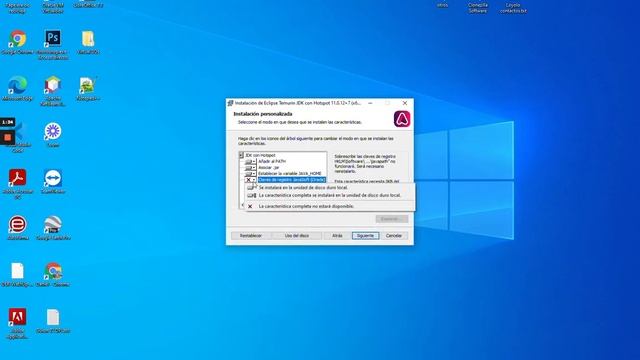Select 'Claves de registro JavaSoft (Oracle)' item

292,180
